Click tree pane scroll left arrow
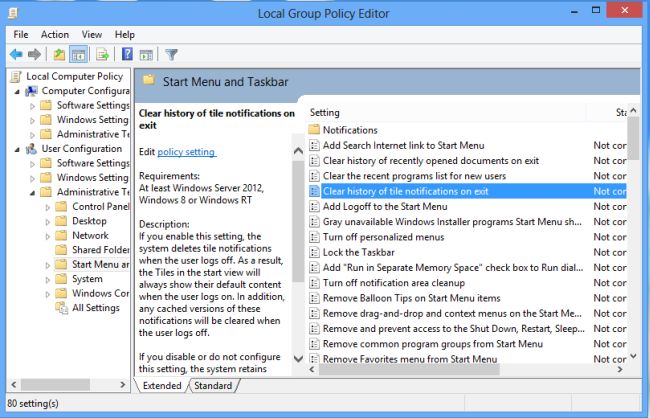The image size is (650, 418). 14,385
